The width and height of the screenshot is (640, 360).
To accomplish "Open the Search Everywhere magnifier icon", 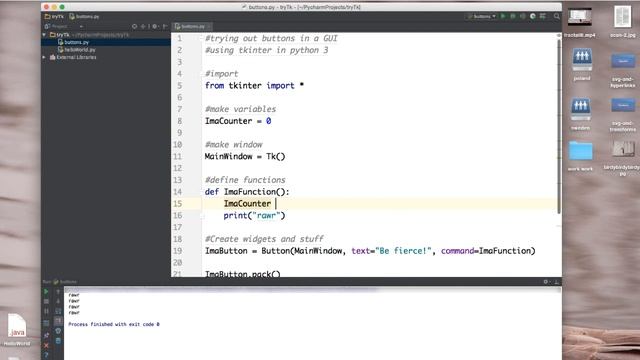I will point(556,16).
